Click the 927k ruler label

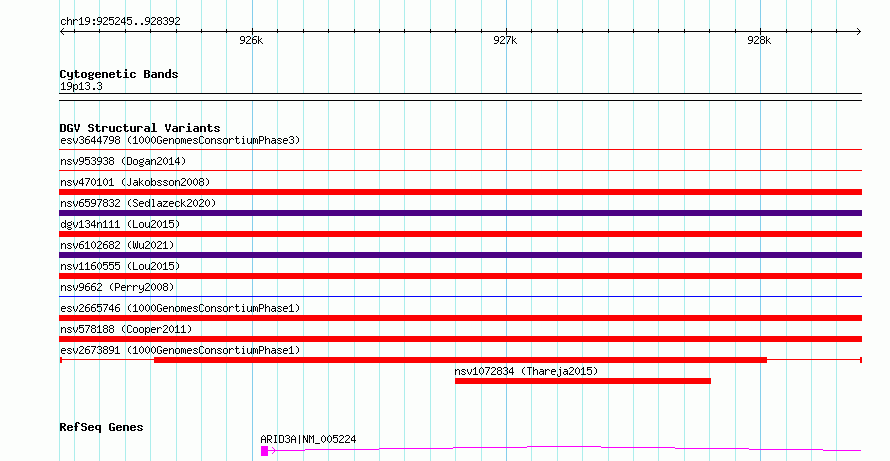point(505,40)
